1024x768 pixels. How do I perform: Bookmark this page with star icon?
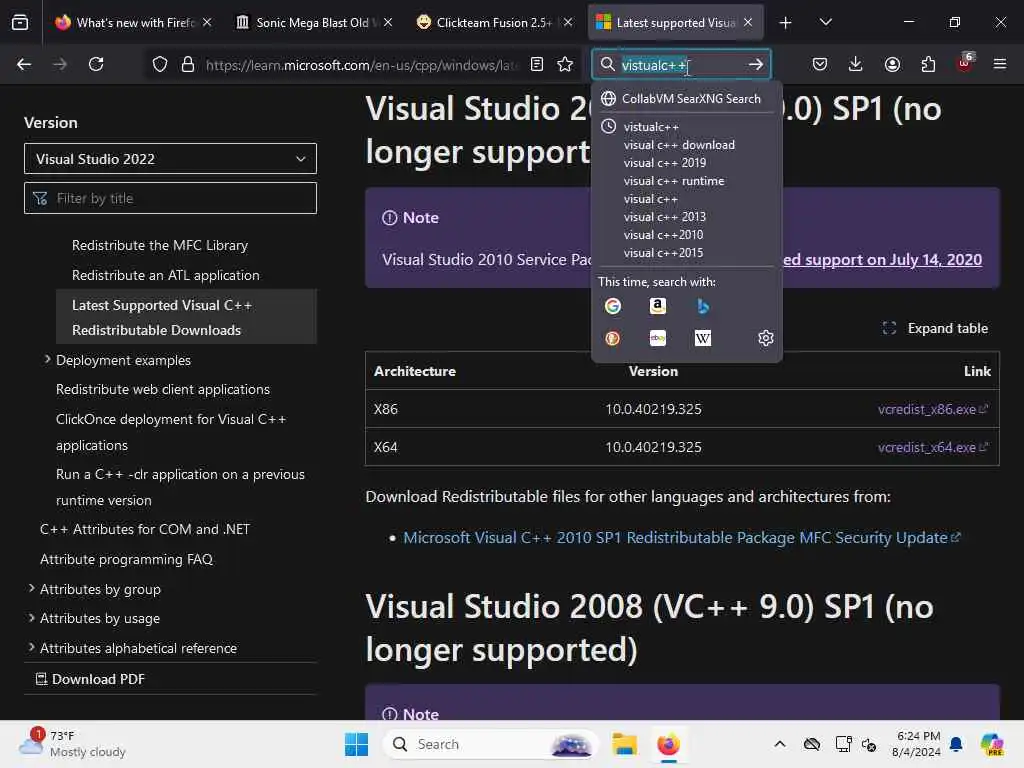click(x=565, y=64)
